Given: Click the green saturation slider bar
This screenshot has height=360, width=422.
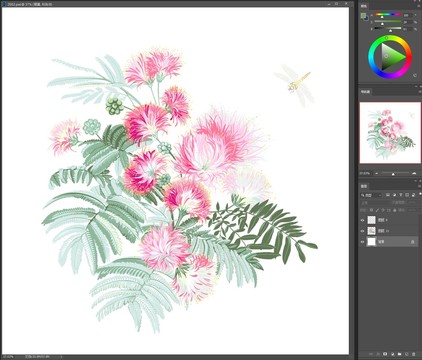Looking at the screenshot, I should point(388,21).
